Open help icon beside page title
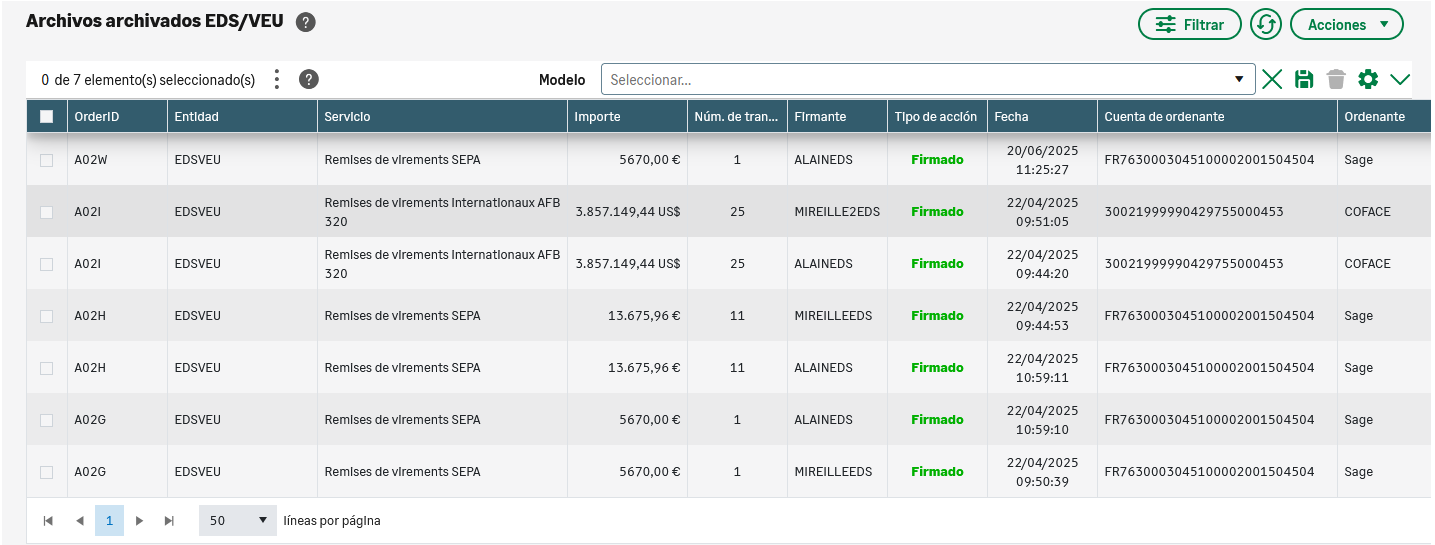The height and width of the screenshot is (545, 1435). tap(306, 23)
